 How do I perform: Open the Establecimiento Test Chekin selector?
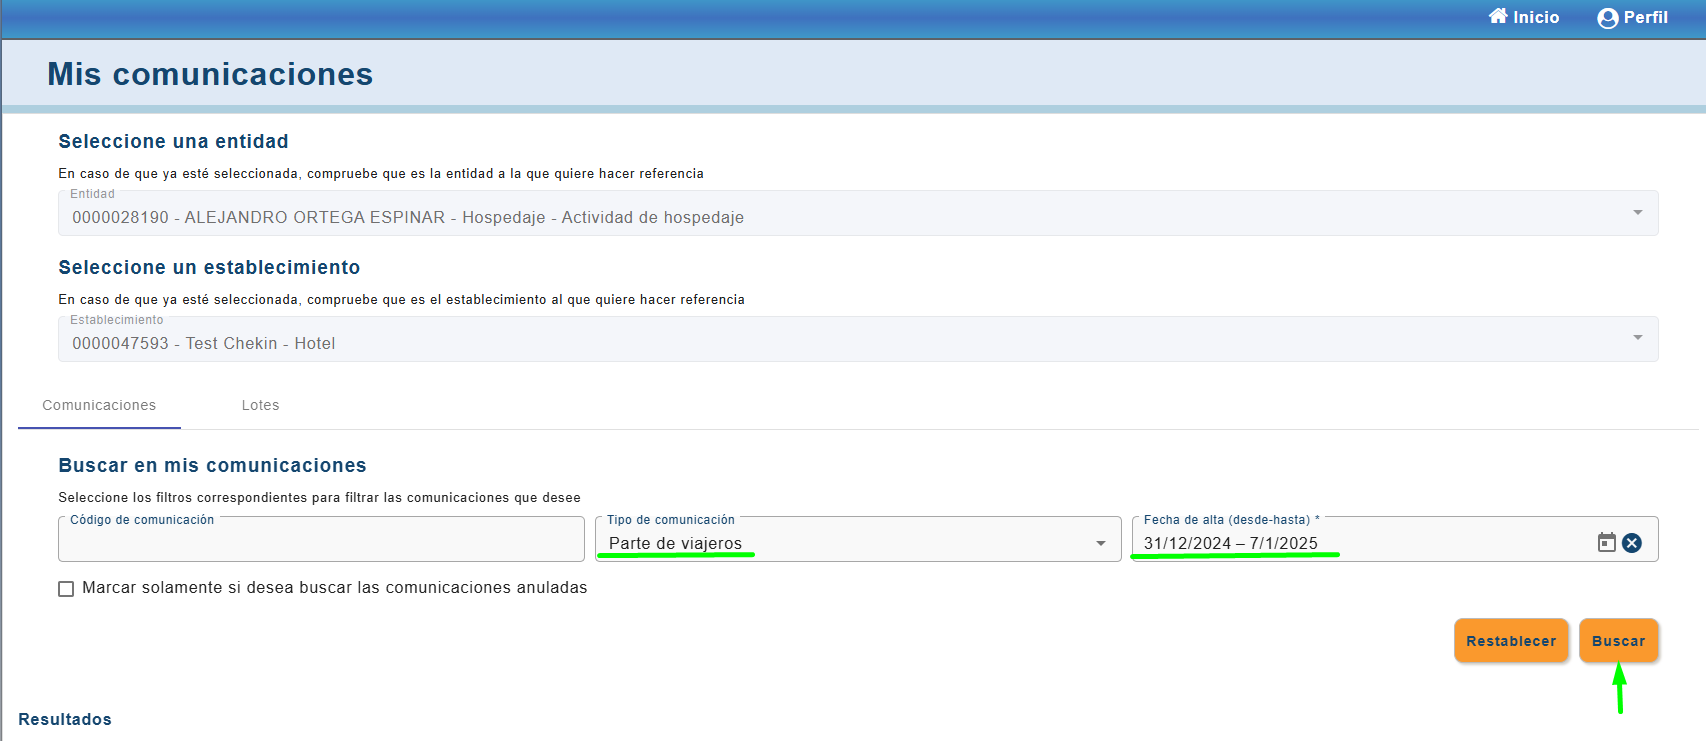click(x=800, y=343)
